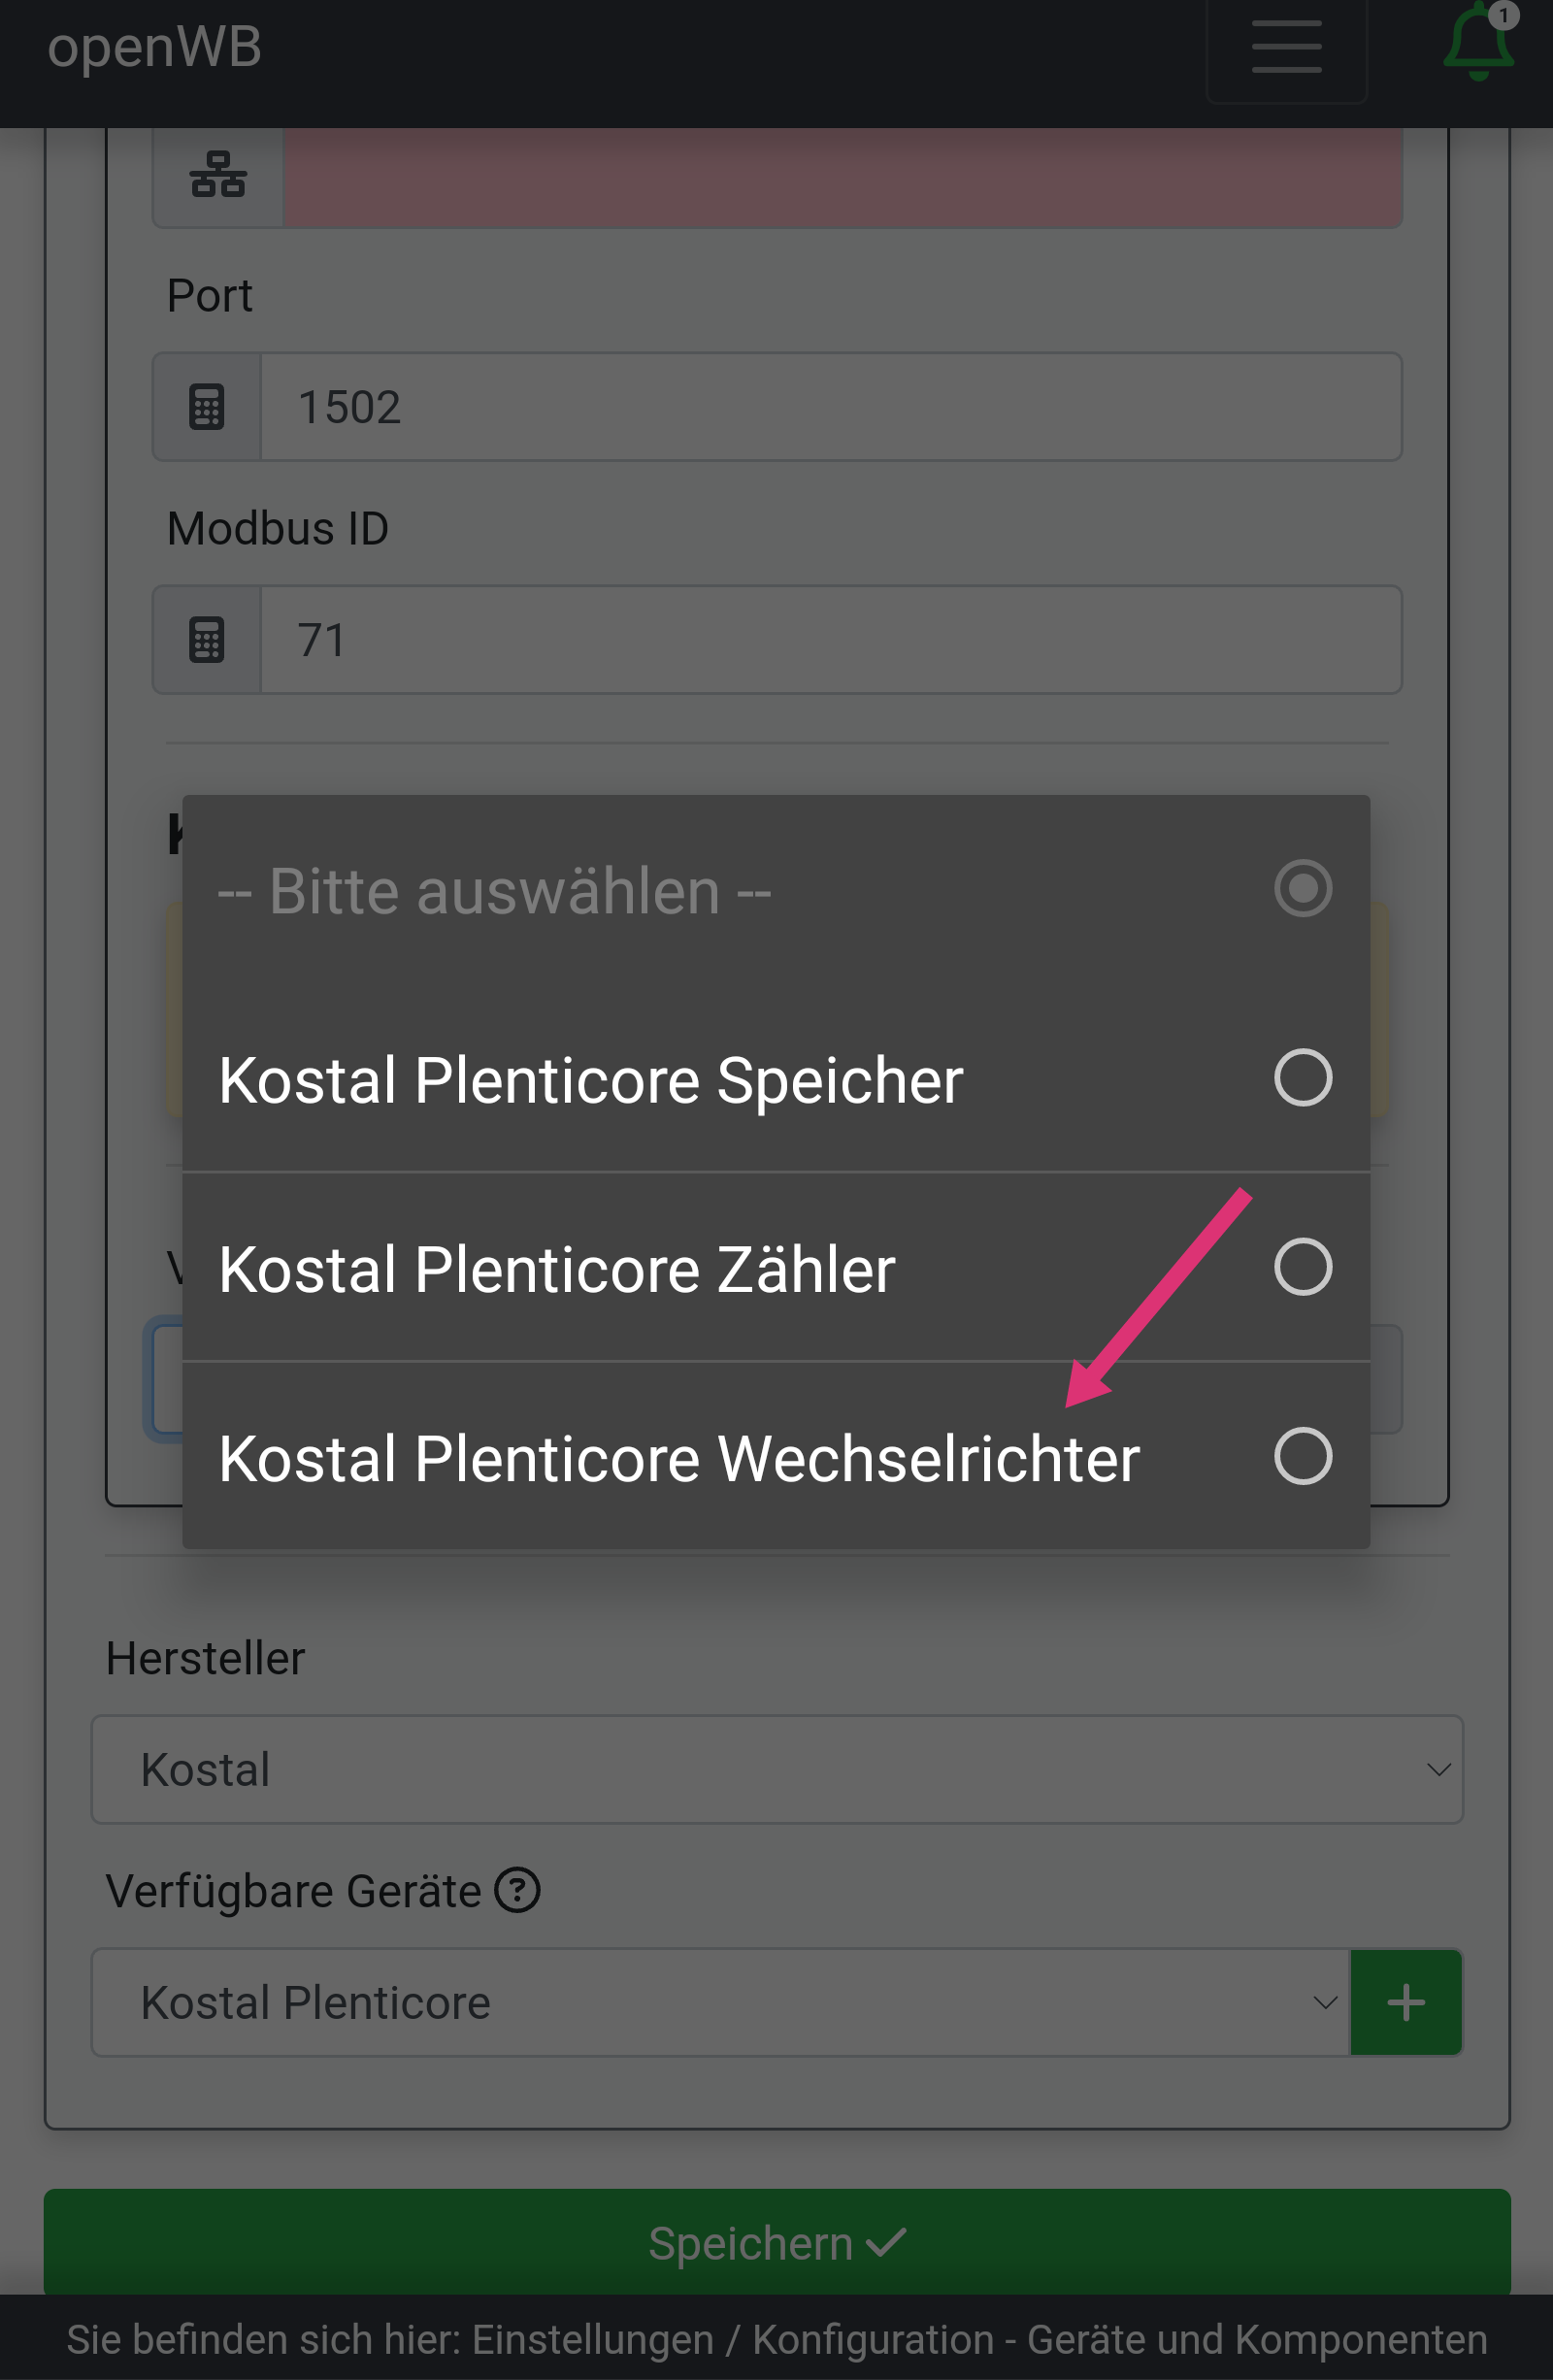Open the notification bell
Screen dimensions: 1553x2380
click(1478, 45)
